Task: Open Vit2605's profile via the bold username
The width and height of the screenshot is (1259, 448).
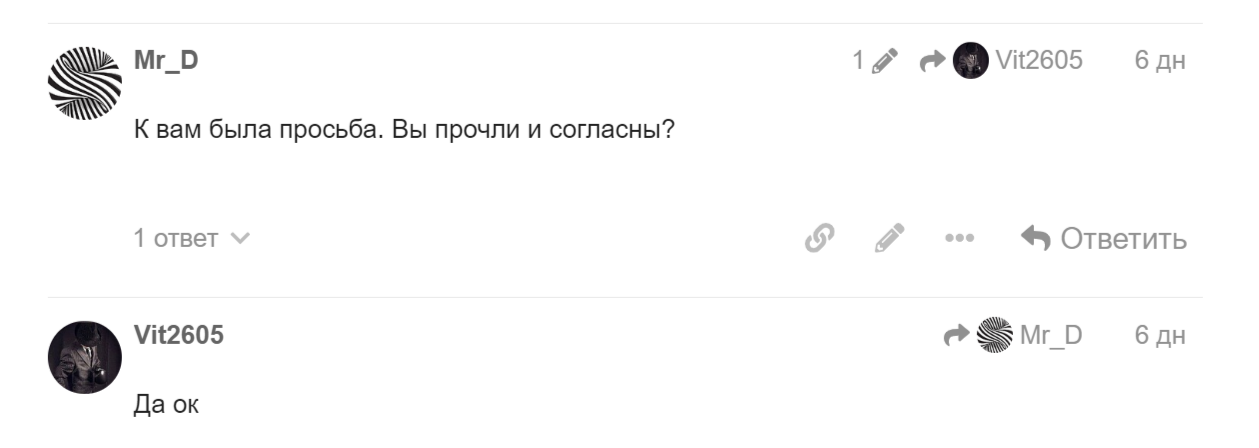Action: (178, 336)
